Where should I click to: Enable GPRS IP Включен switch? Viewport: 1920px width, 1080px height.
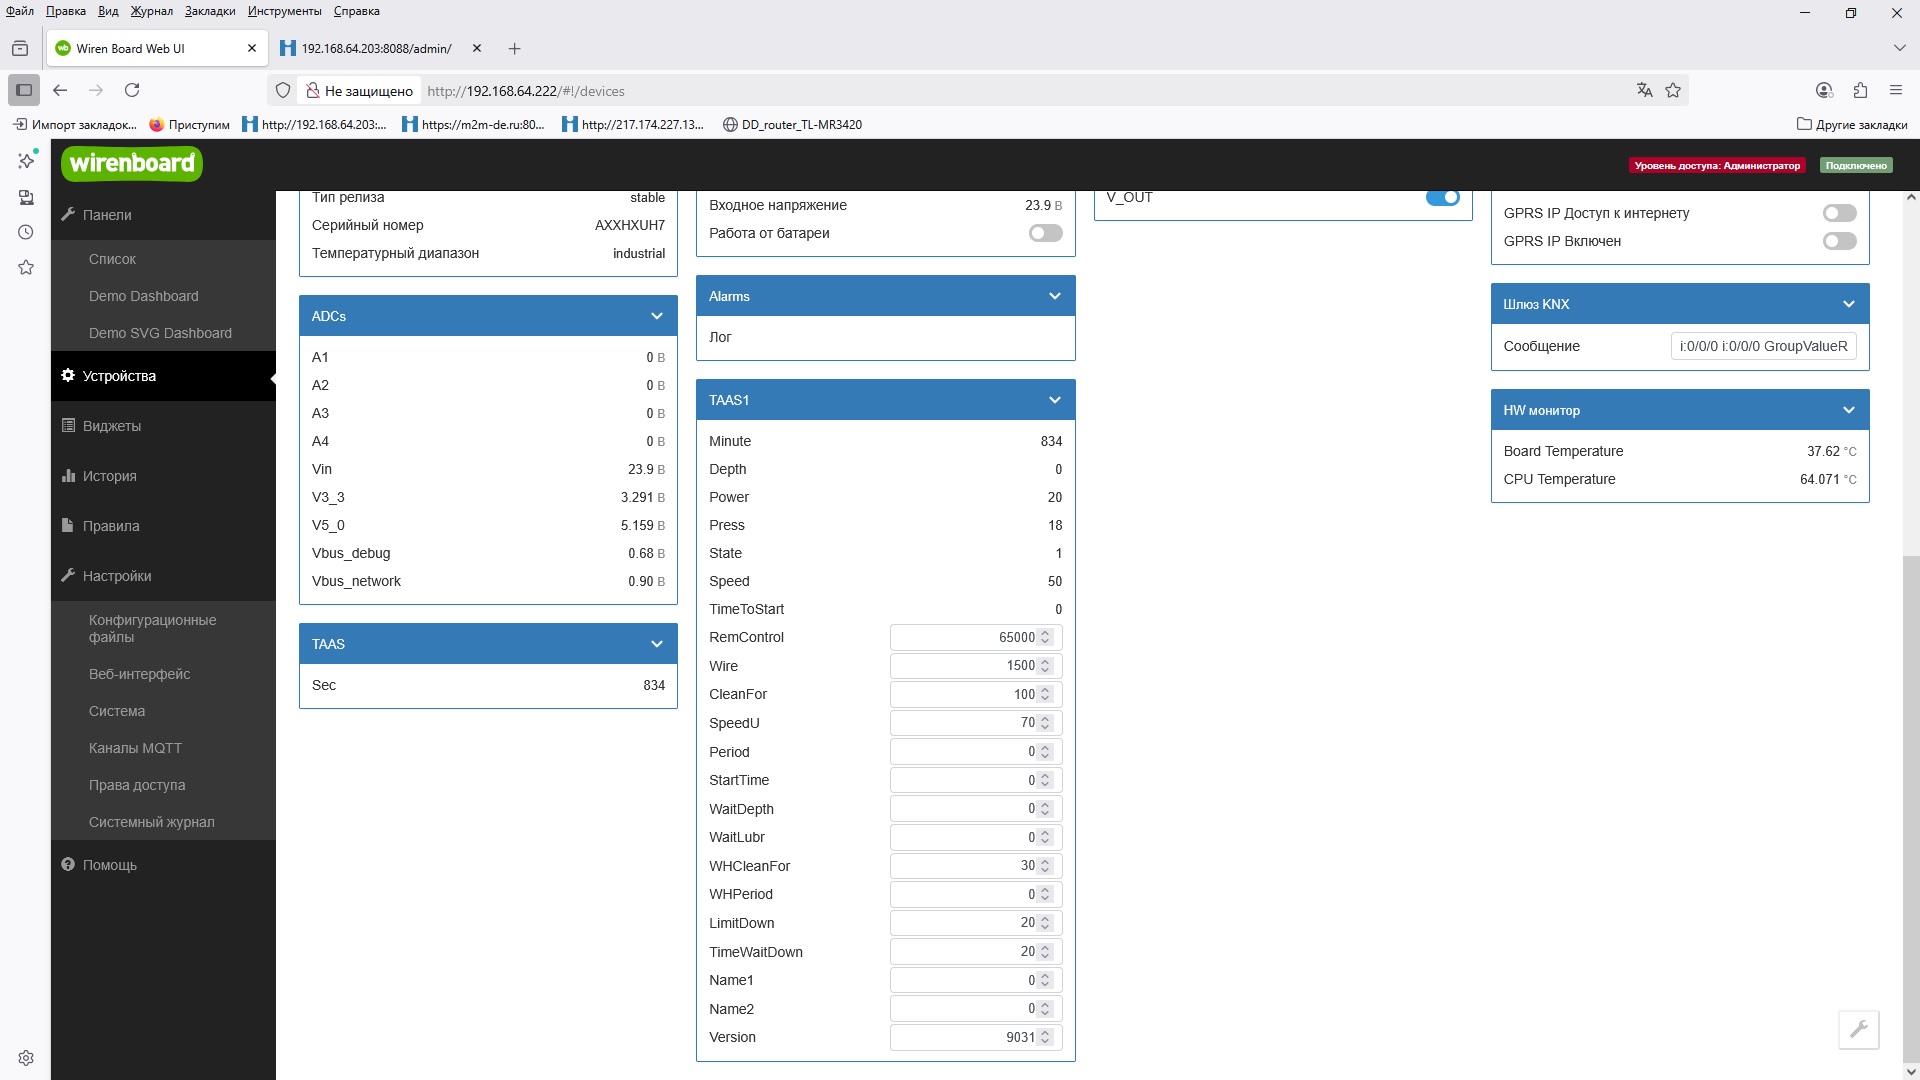pyautogui.click(x=1839, y=241)
